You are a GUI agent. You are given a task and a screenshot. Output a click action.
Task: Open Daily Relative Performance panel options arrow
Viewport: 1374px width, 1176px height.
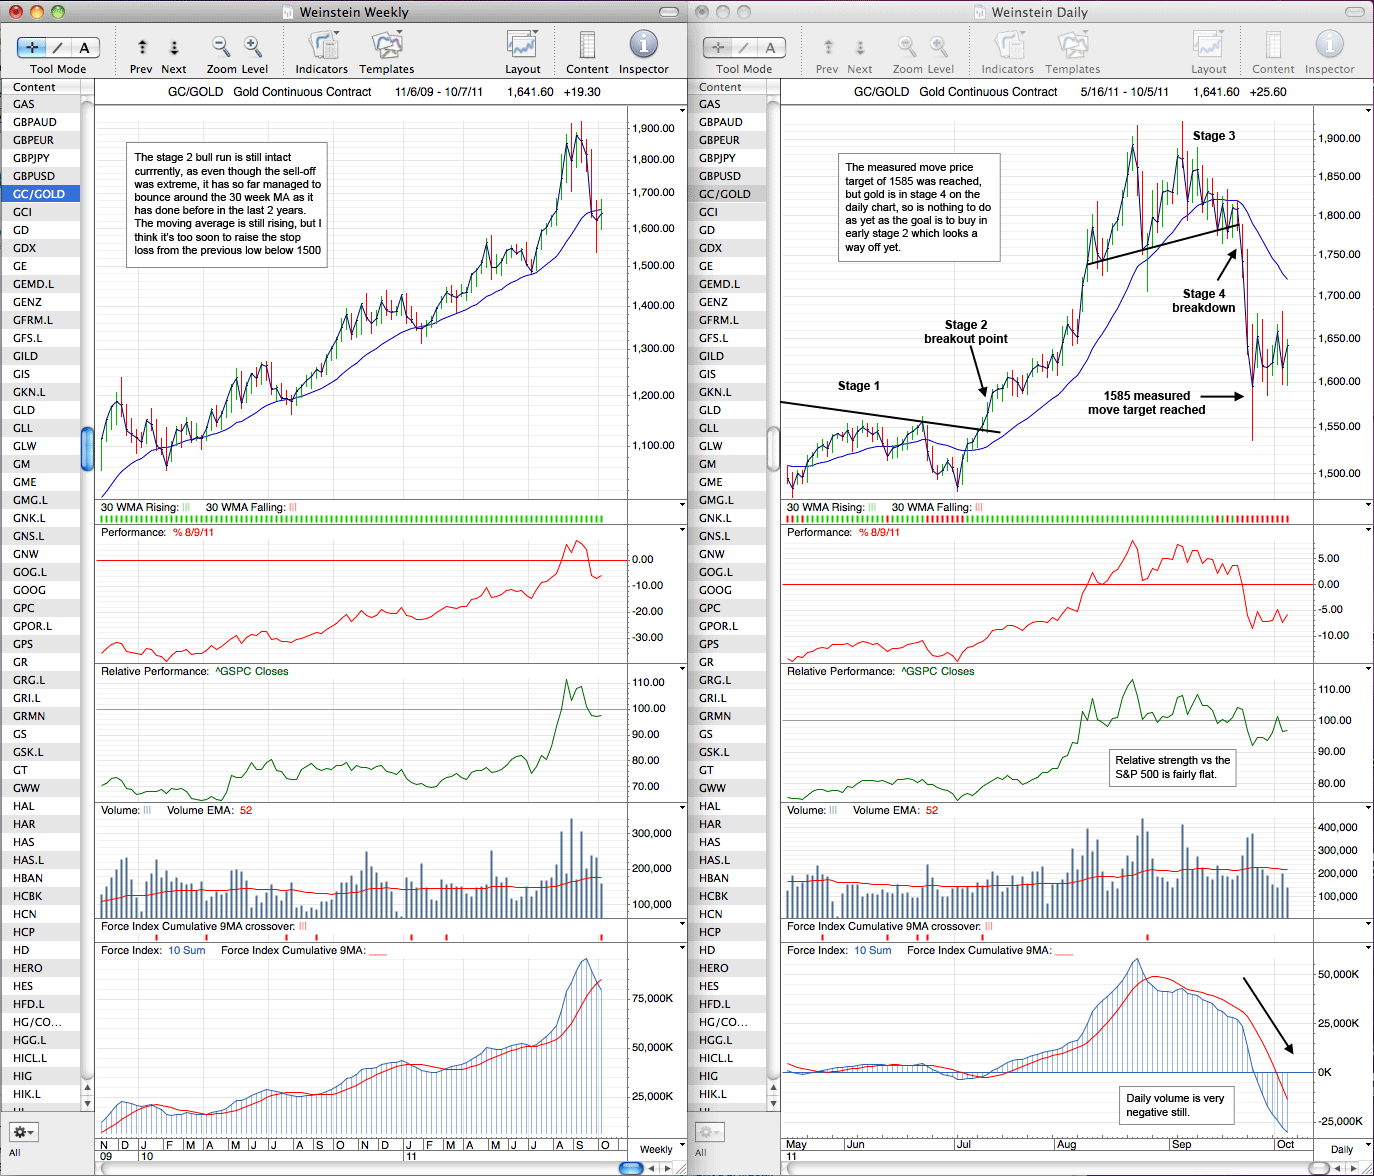pyautogui.click(x=1368, y=669)
